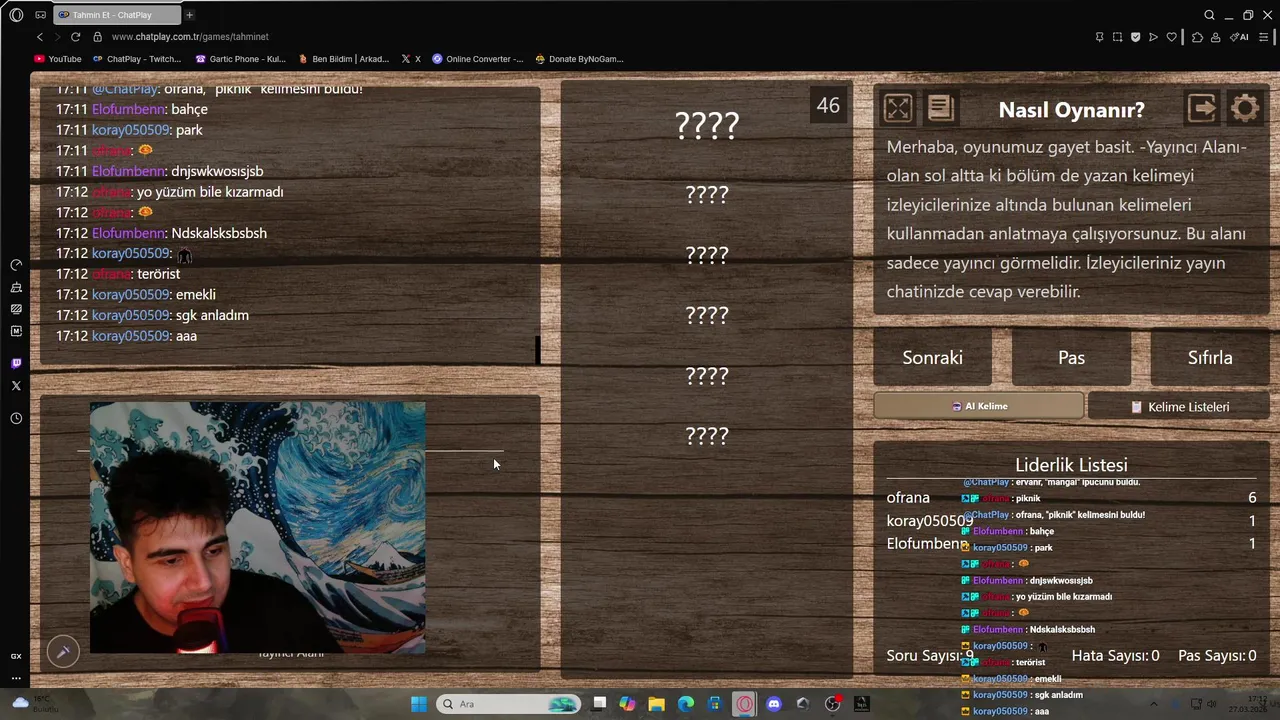Viewport: 1280px width, 720px height.
Task: Click the chat message 'terörist'
Action: point(158,274)
